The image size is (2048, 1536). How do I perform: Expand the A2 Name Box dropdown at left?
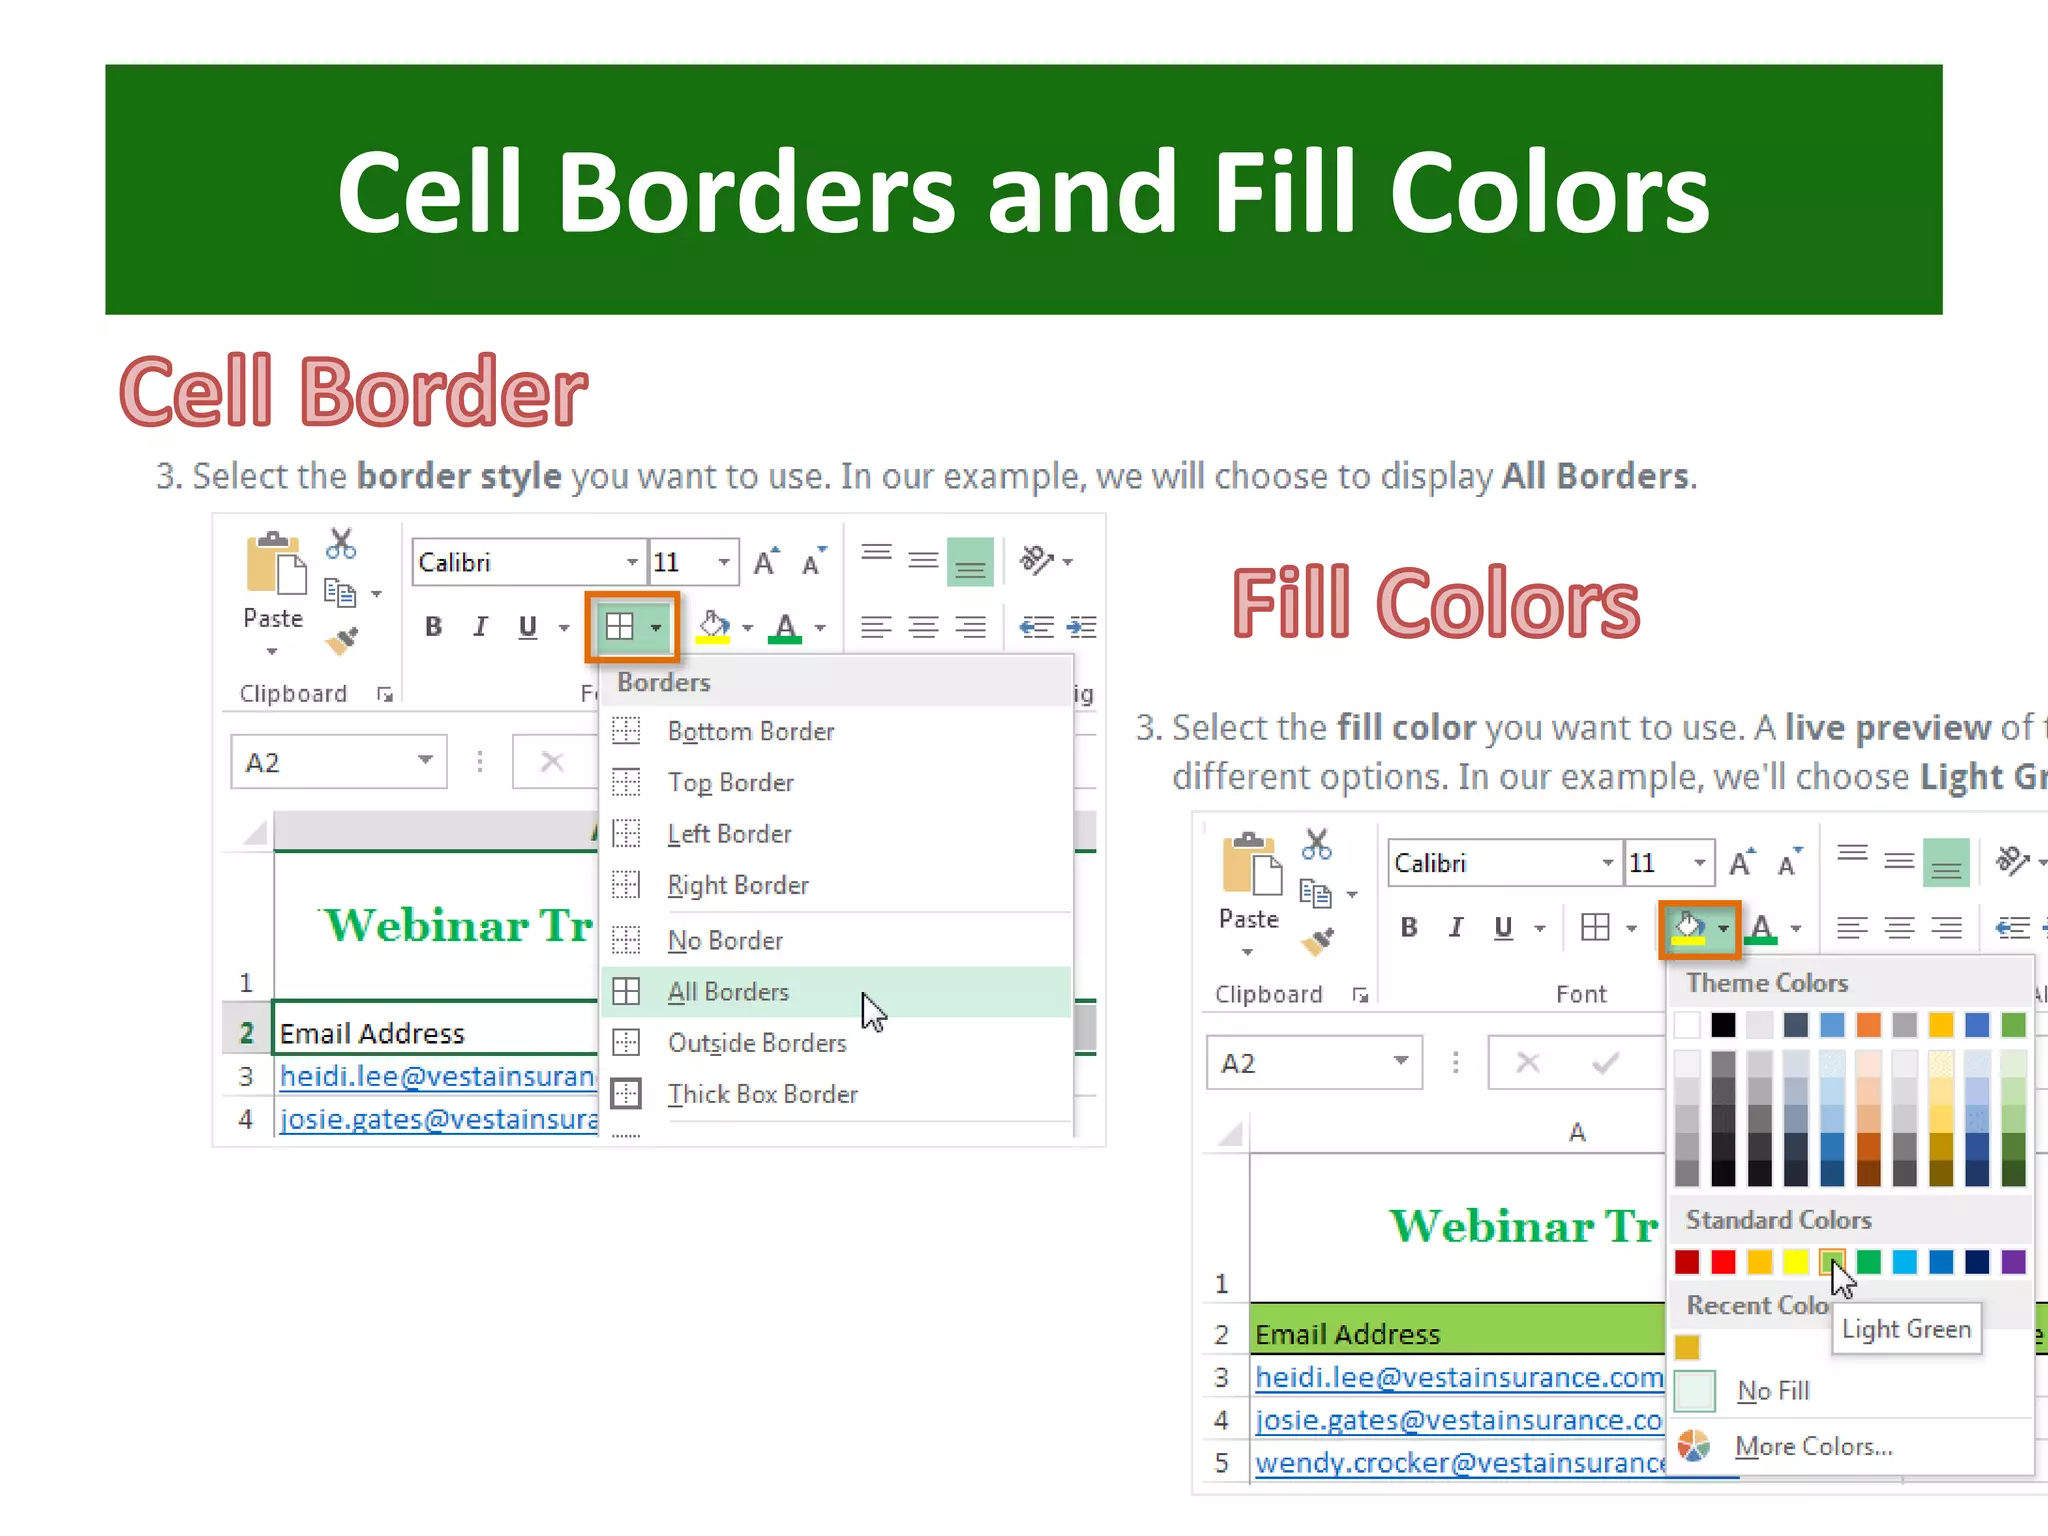[425, 761]
